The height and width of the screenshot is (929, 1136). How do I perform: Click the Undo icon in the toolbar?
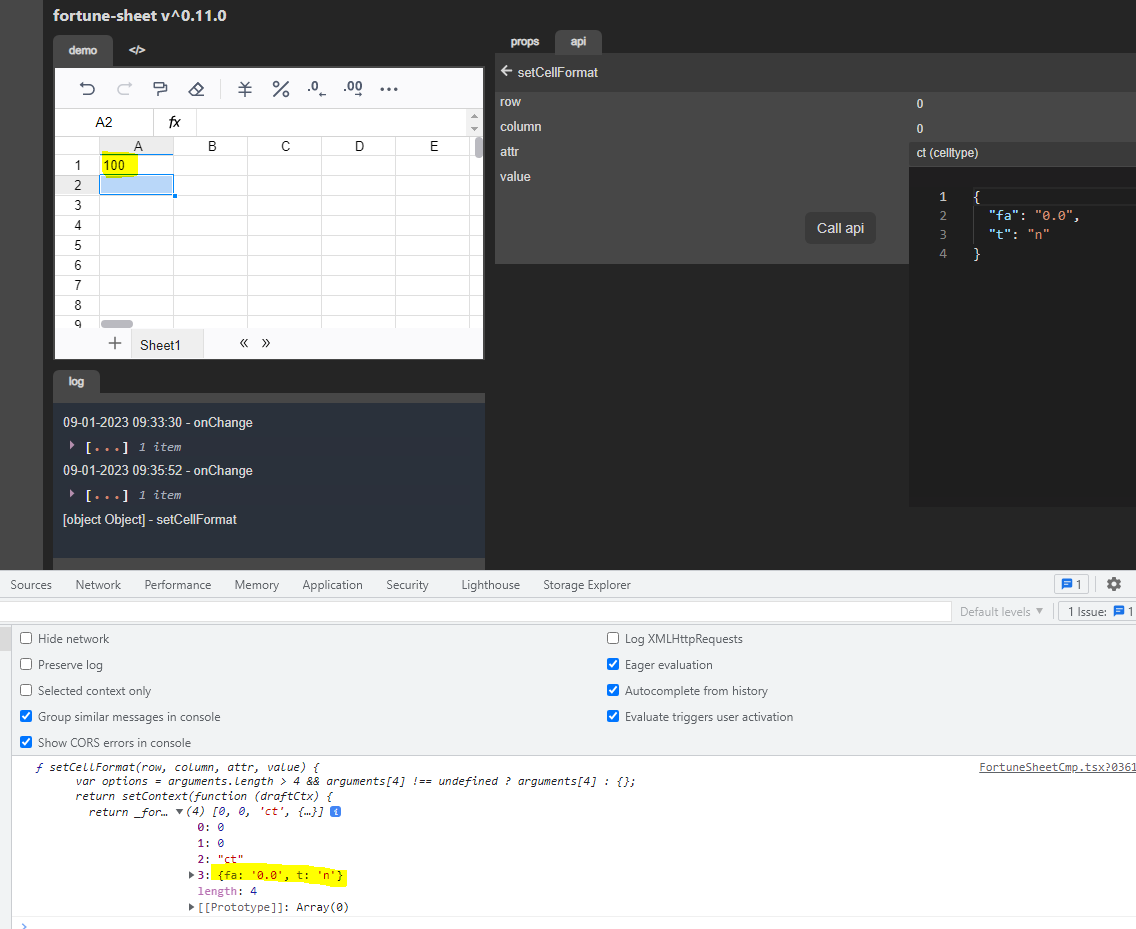tap(87, 89)
